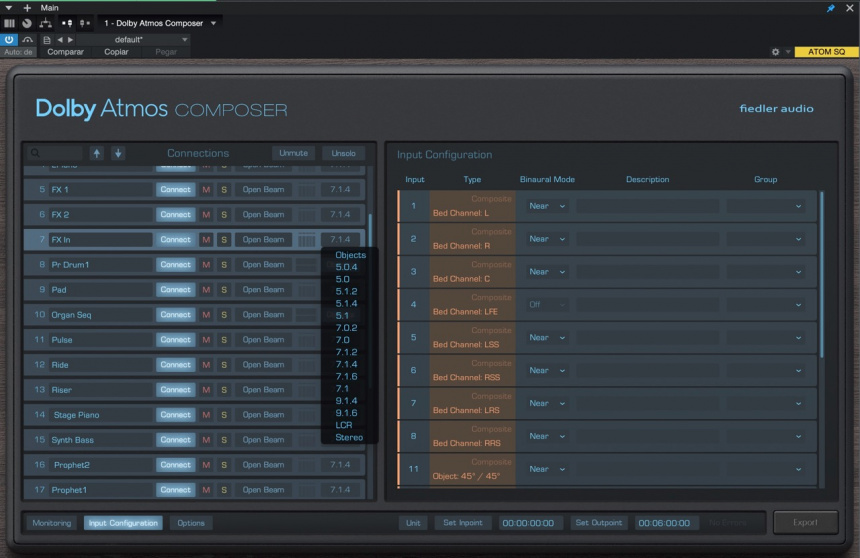The height and width of the screenshot is (558, 860).
Task: Load the next preset arrow
Action: pos(70,40)
